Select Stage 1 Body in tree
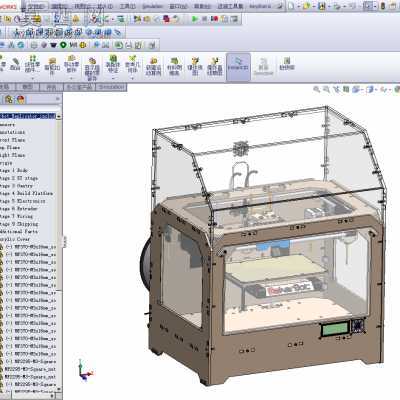The width and height of the screenshot is (400, 400). 14,170
